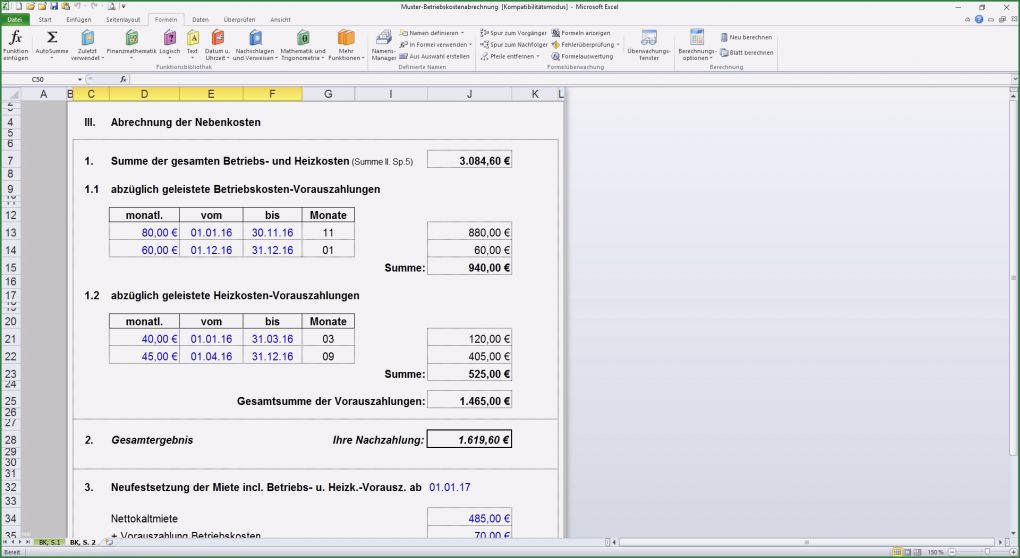
Task: Open the Finanzmathematik function library
Action: [x=131, y=38]
